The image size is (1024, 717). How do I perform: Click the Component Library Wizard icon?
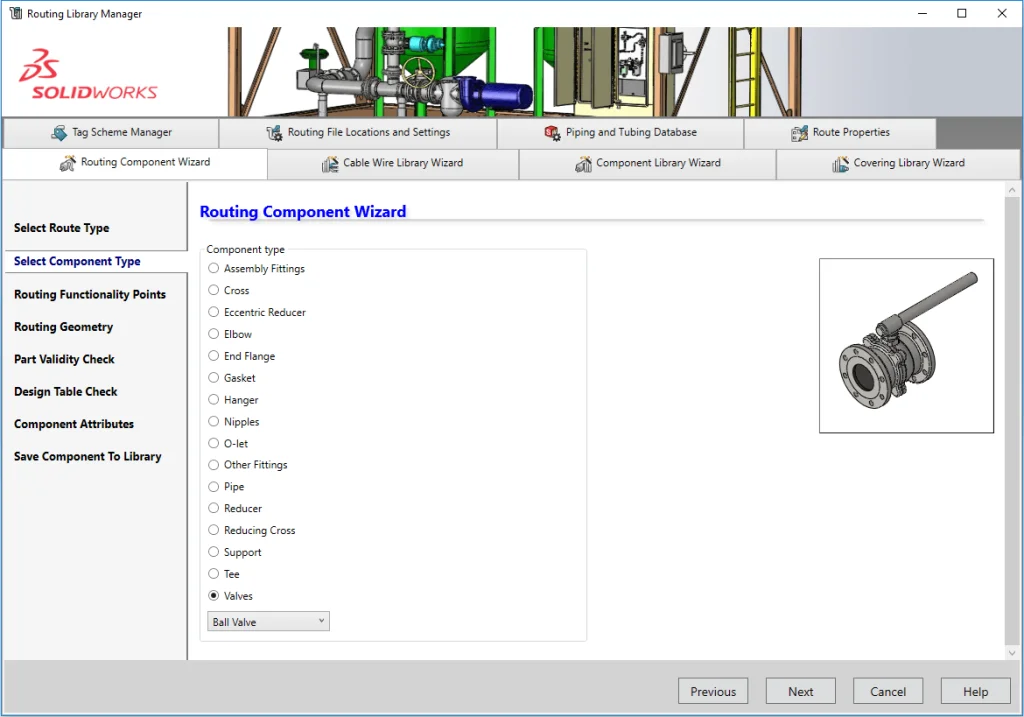tap(583, 163)
